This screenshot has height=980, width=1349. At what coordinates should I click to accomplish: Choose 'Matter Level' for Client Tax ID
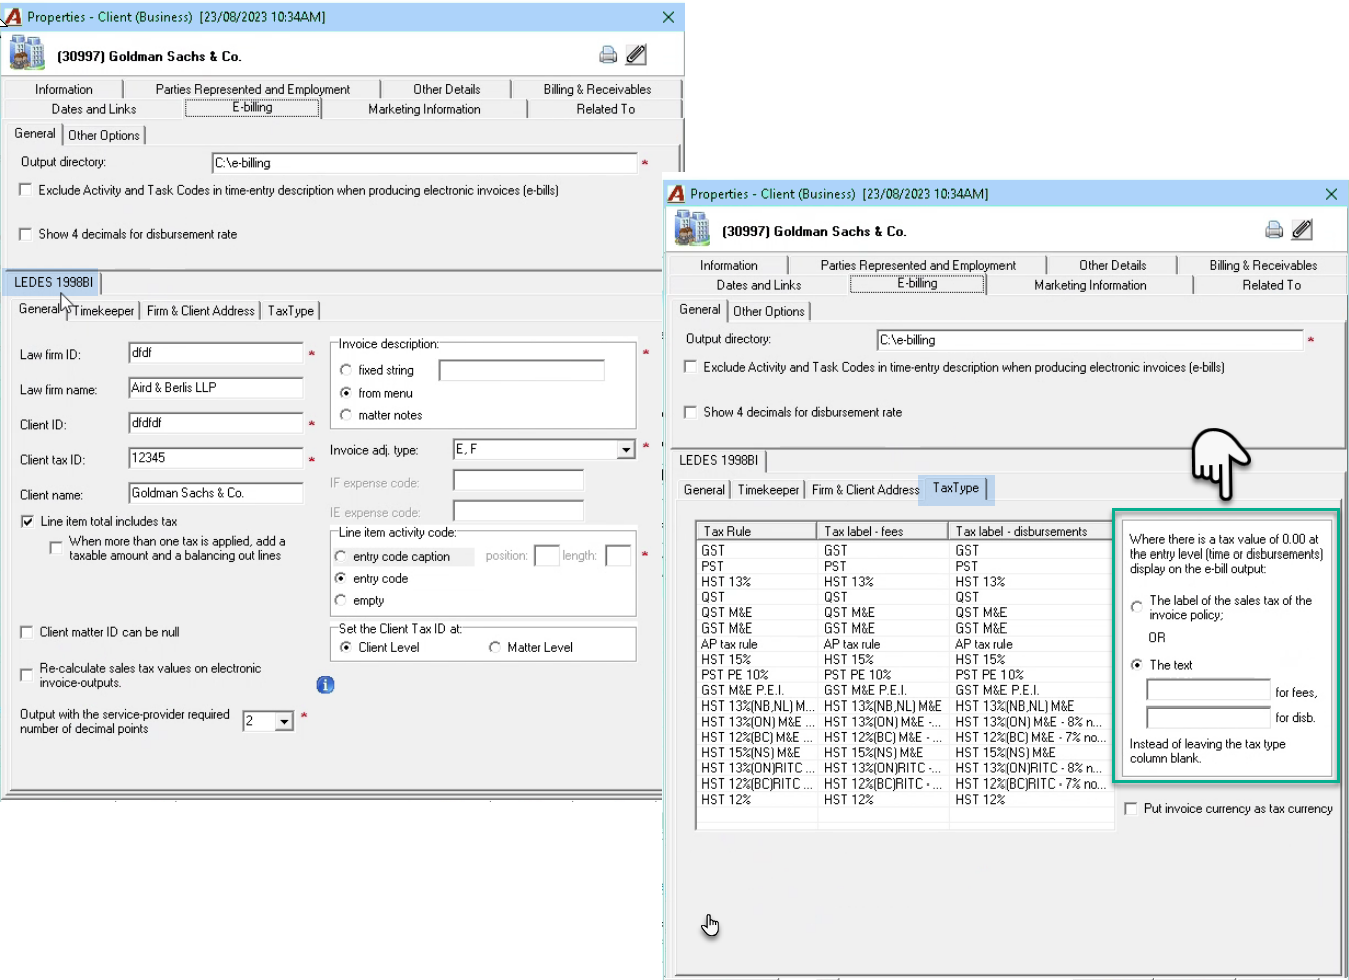pos(495,648)
